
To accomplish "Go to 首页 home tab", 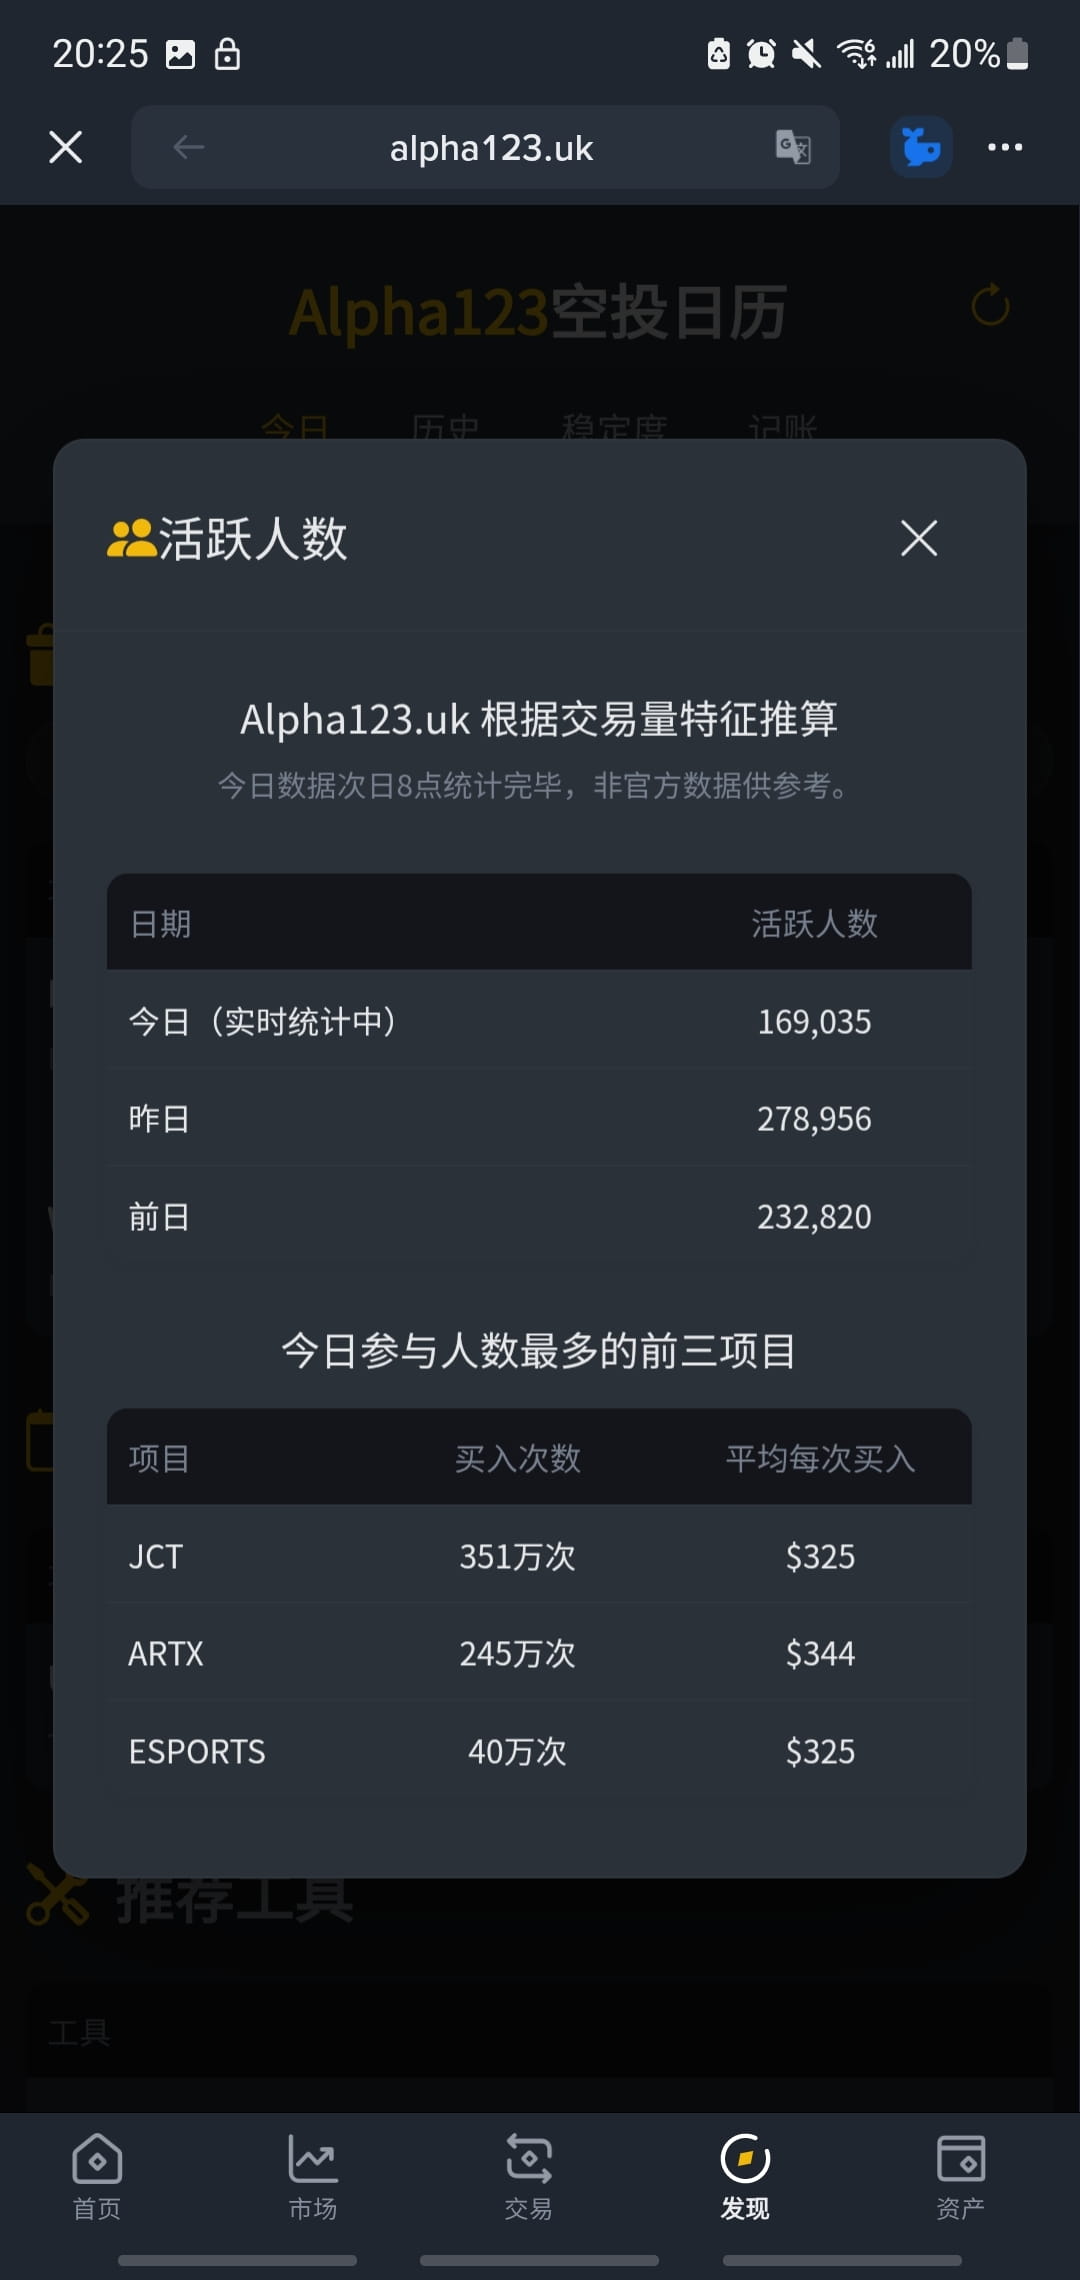I will (97, 2176).
